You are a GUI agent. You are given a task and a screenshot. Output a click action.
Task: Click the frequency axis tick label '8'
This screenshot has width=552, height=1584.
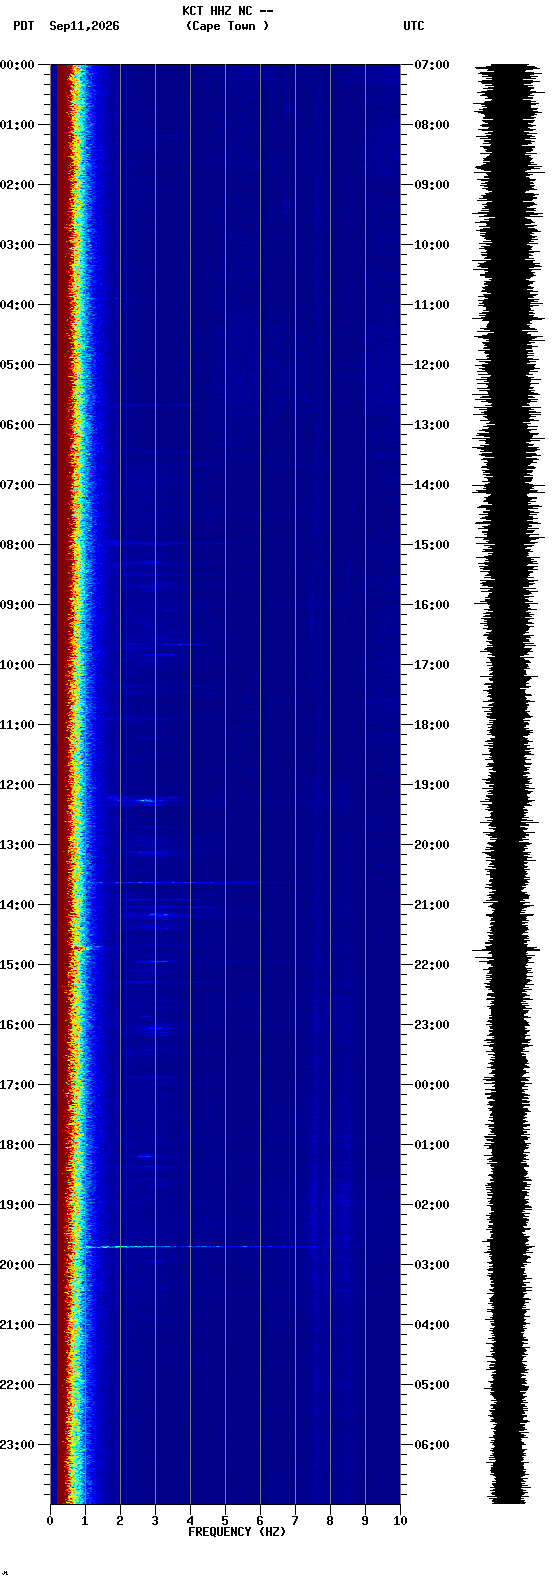330,1521
